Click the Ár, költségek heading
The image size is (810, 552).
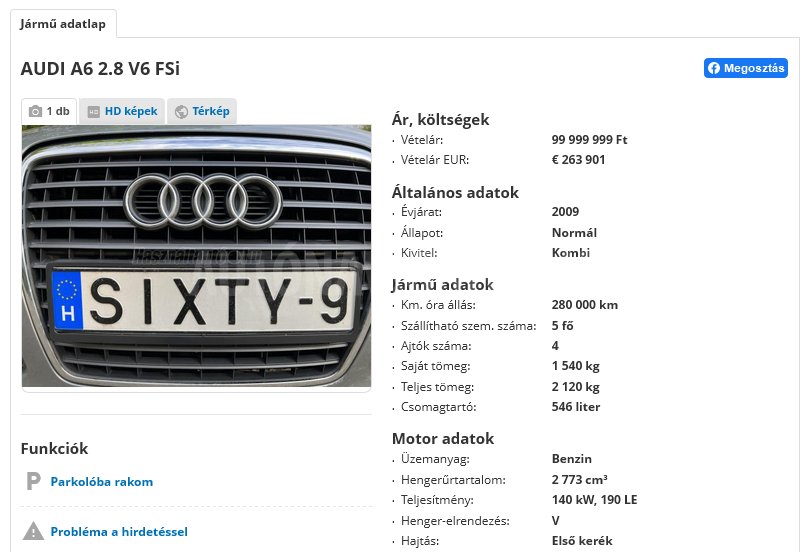tap(440, 120)
